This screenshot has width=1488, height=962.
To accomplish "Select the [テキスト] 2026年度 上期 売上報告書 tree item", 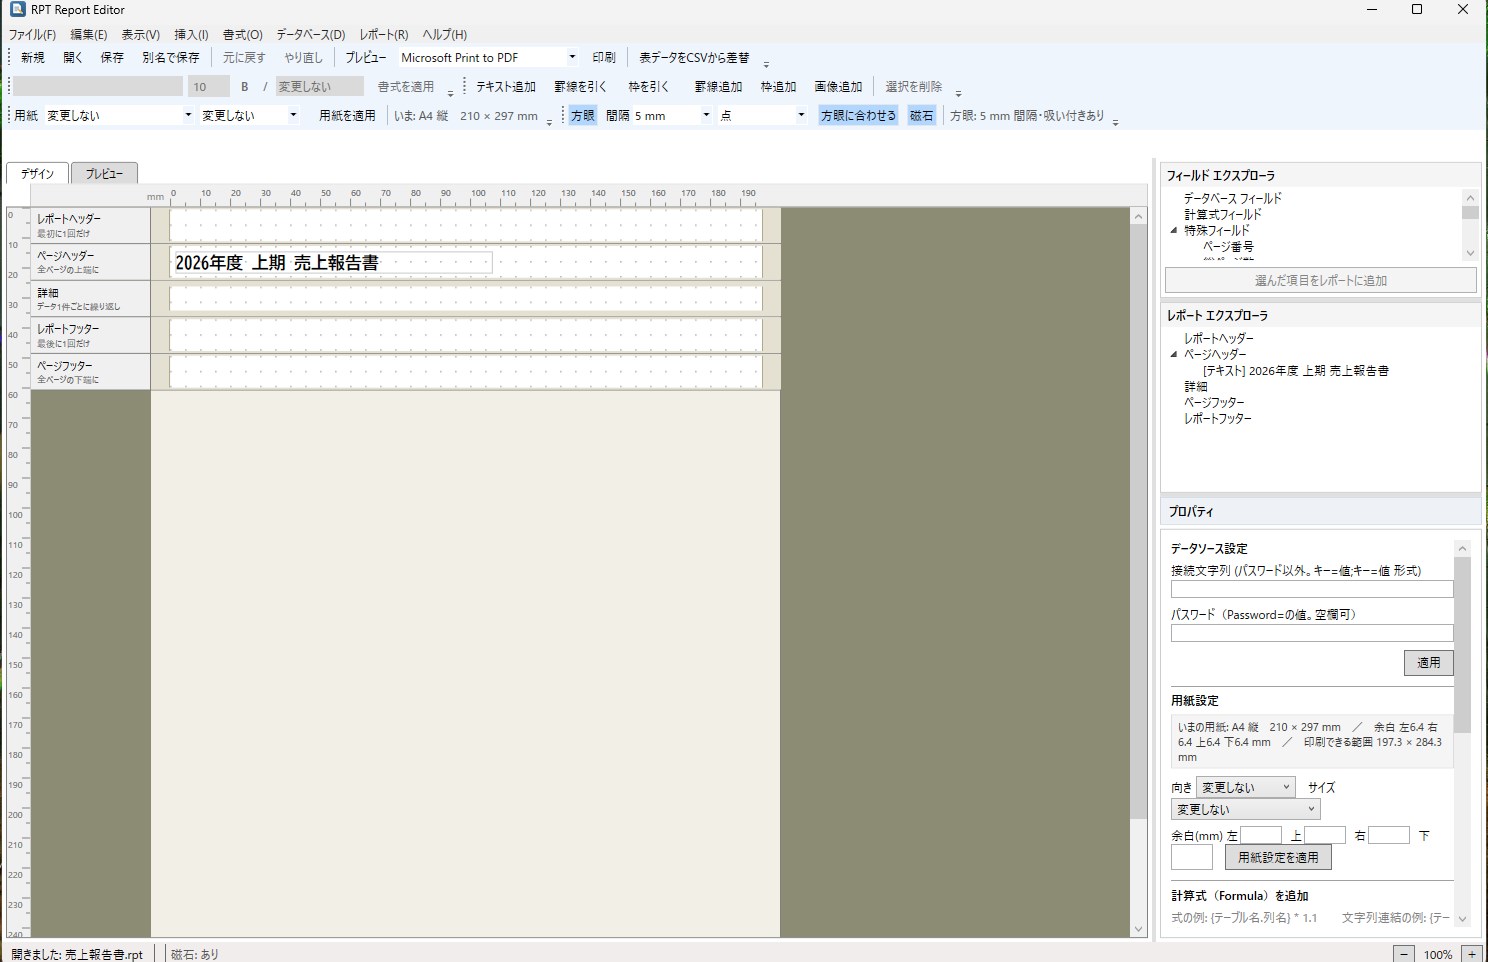I will (1295, 370).
